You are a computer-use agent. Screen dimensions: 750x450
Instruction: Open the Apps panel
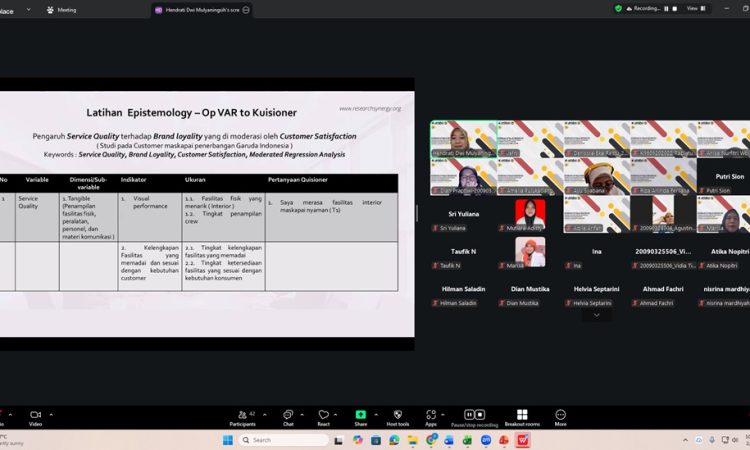[x=431, y=417]
